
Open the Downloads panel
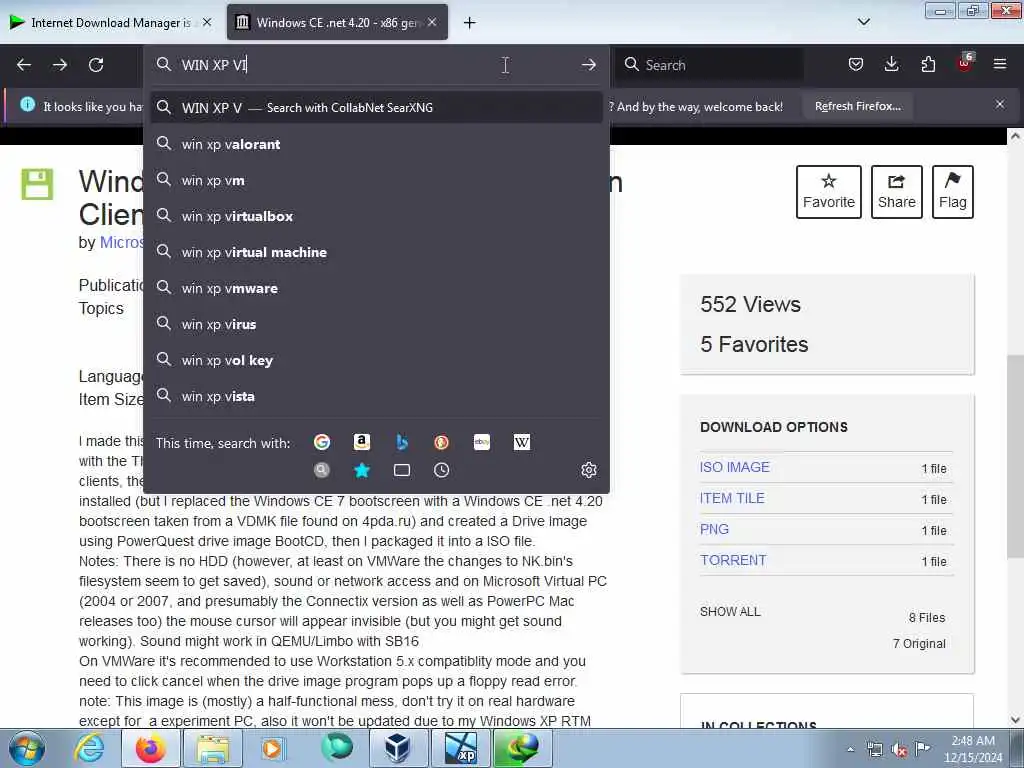pos(891,64)
